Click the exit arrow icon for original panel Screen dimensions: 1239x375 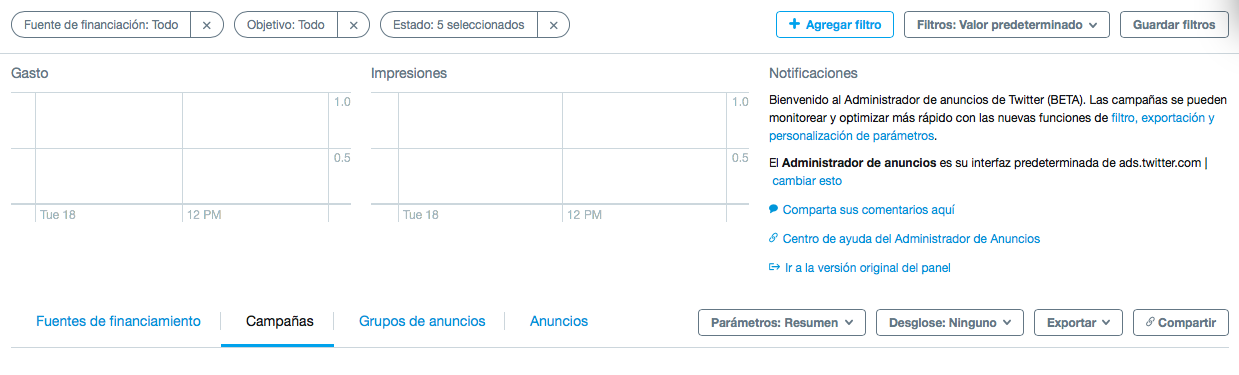773,267
